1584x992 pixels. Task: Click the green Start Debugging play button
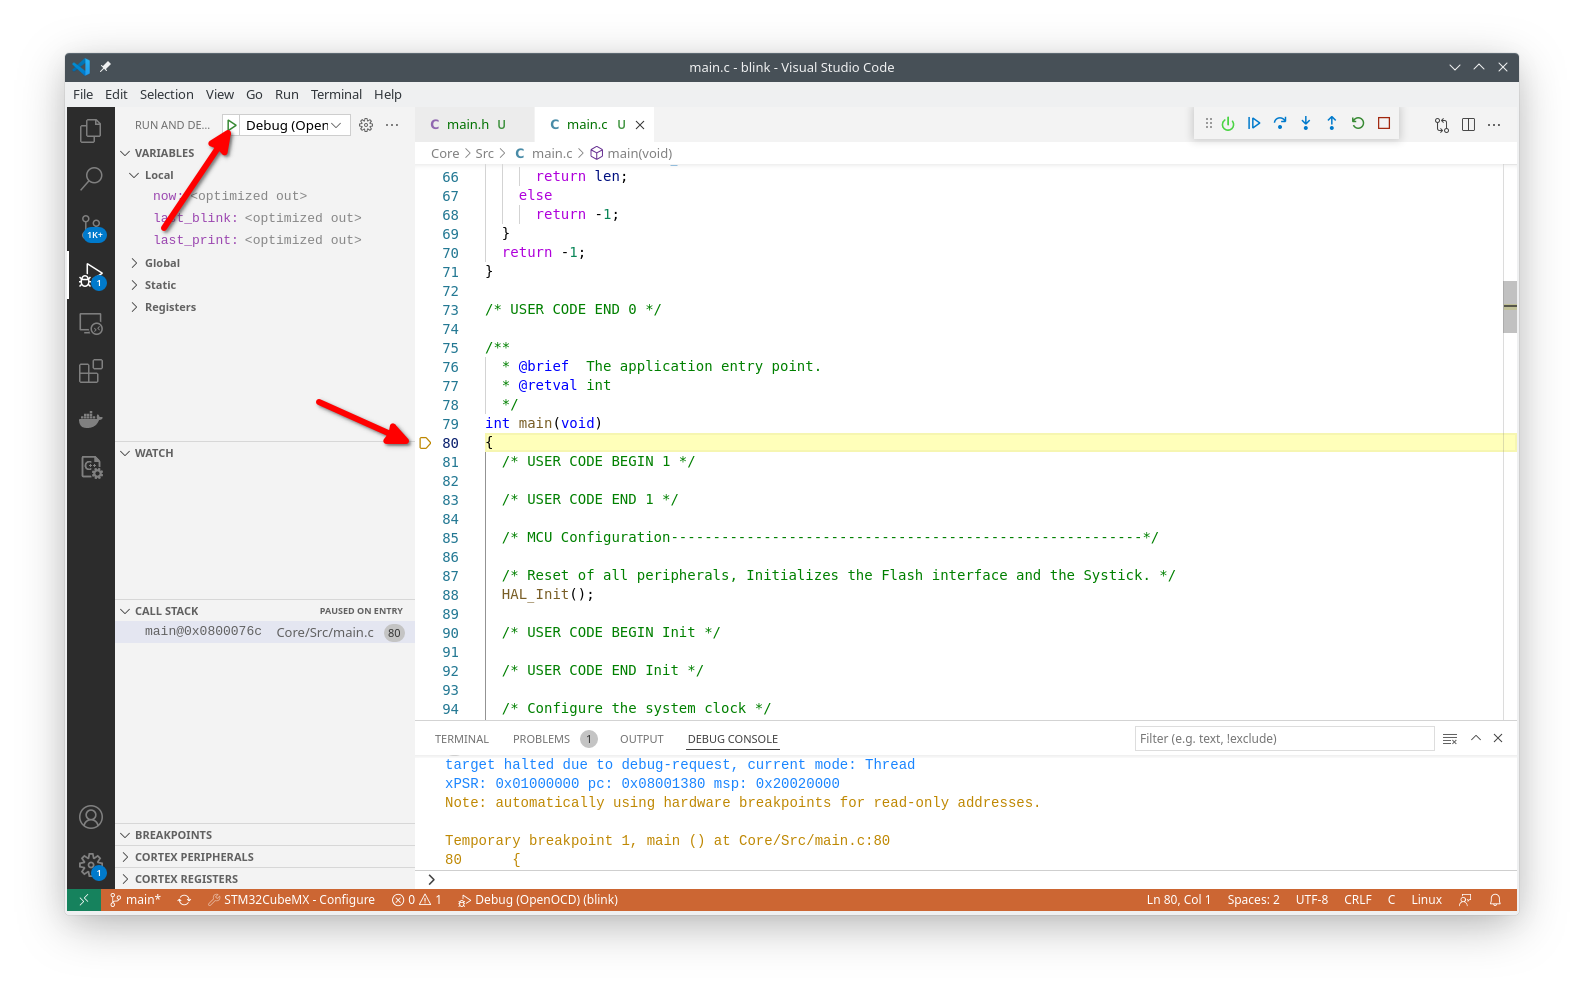231,125
